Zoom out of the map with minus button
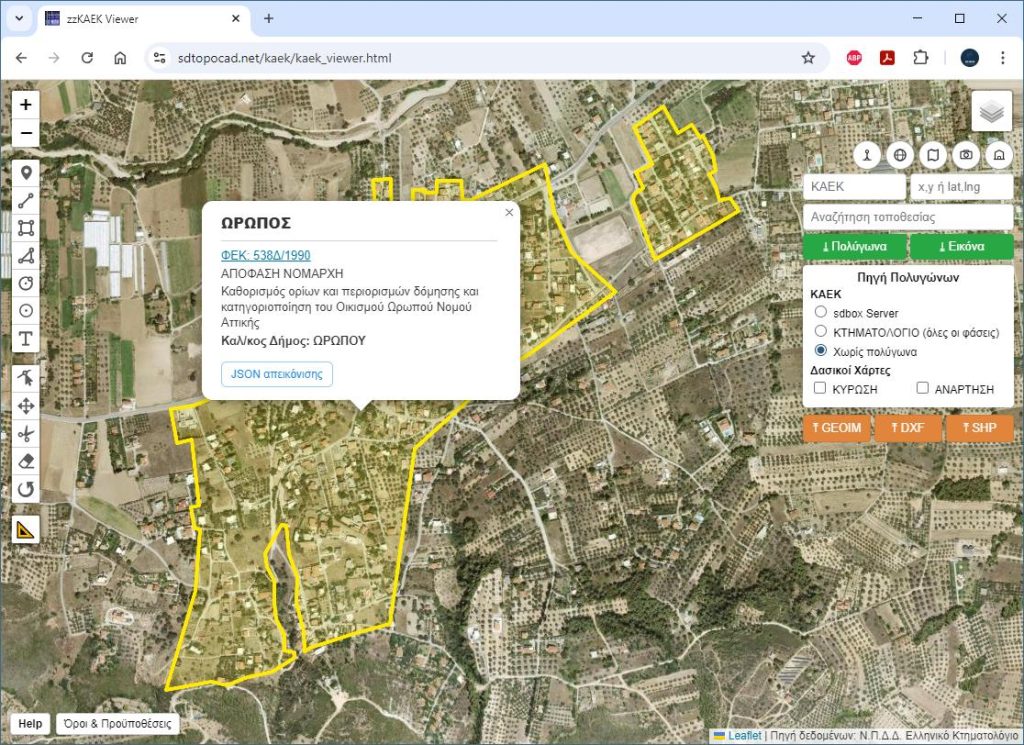 (x=25, y=133)
